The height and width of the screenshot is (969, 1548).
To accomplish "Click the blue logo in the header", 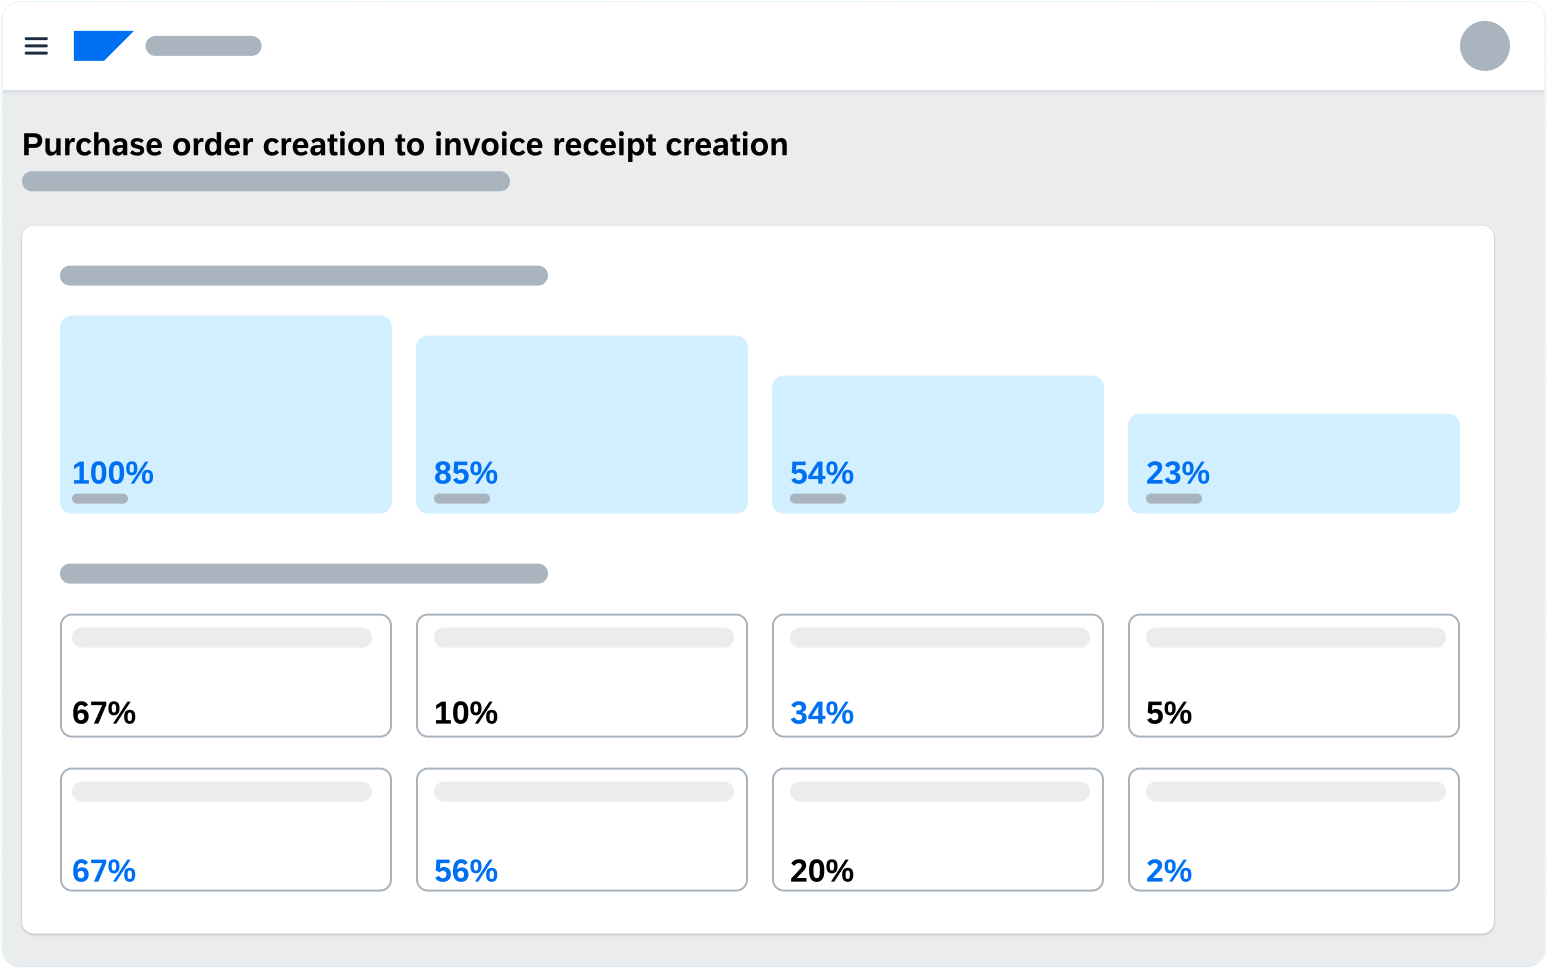I will 101,46.
